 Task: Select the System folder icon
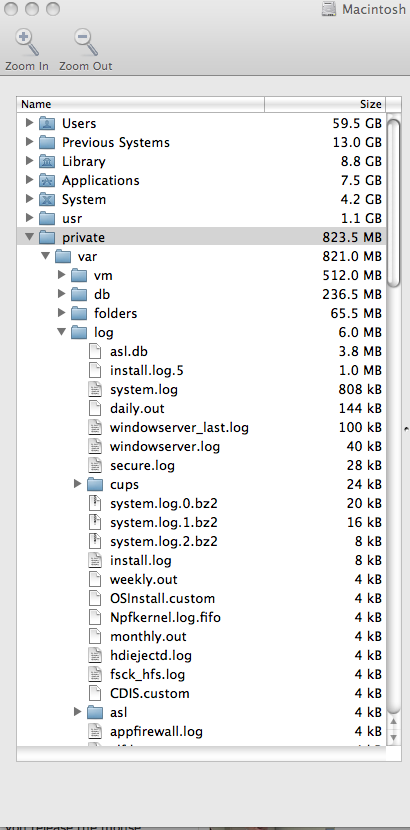click(x=47, y=200)
